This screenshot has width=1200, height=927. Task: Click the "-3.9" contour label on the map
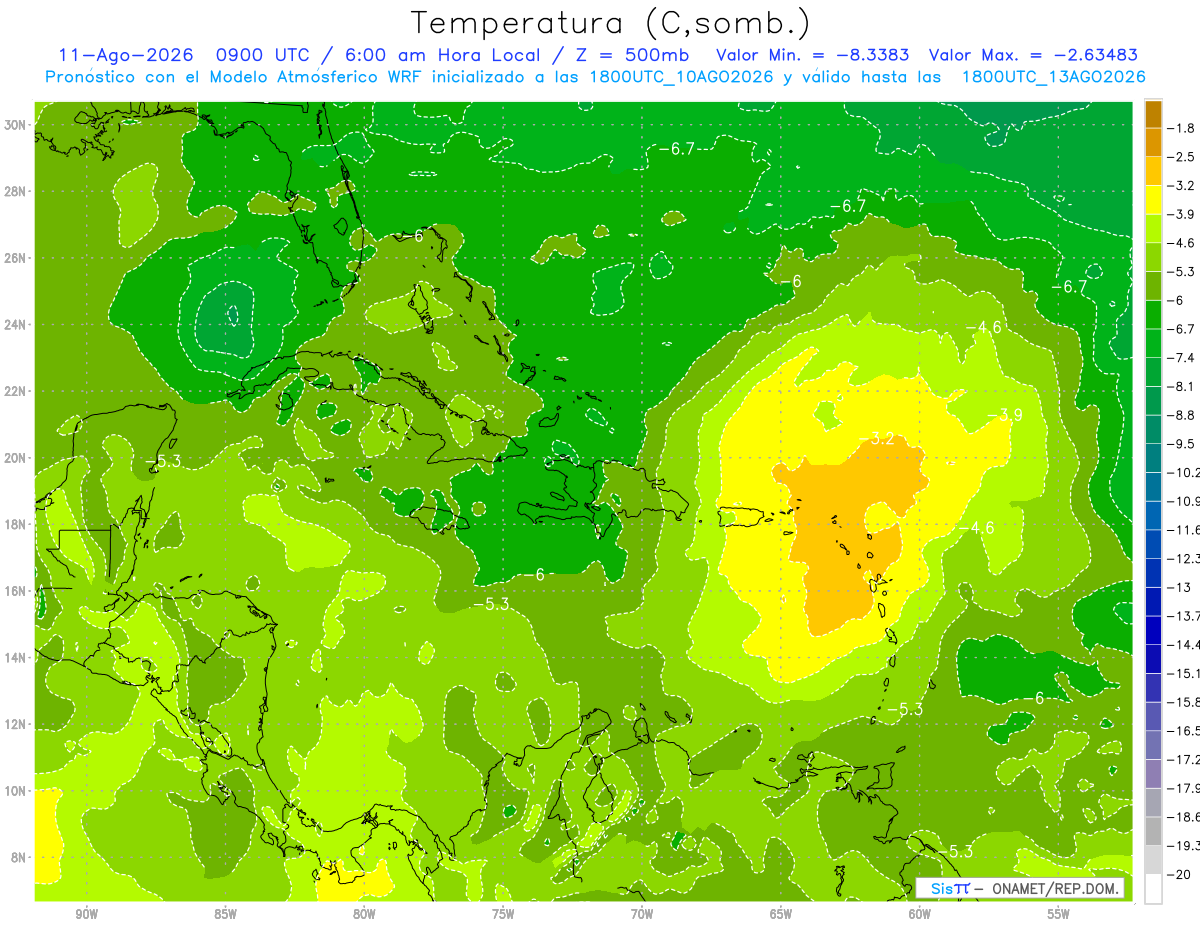click(x=1005, y=415)
